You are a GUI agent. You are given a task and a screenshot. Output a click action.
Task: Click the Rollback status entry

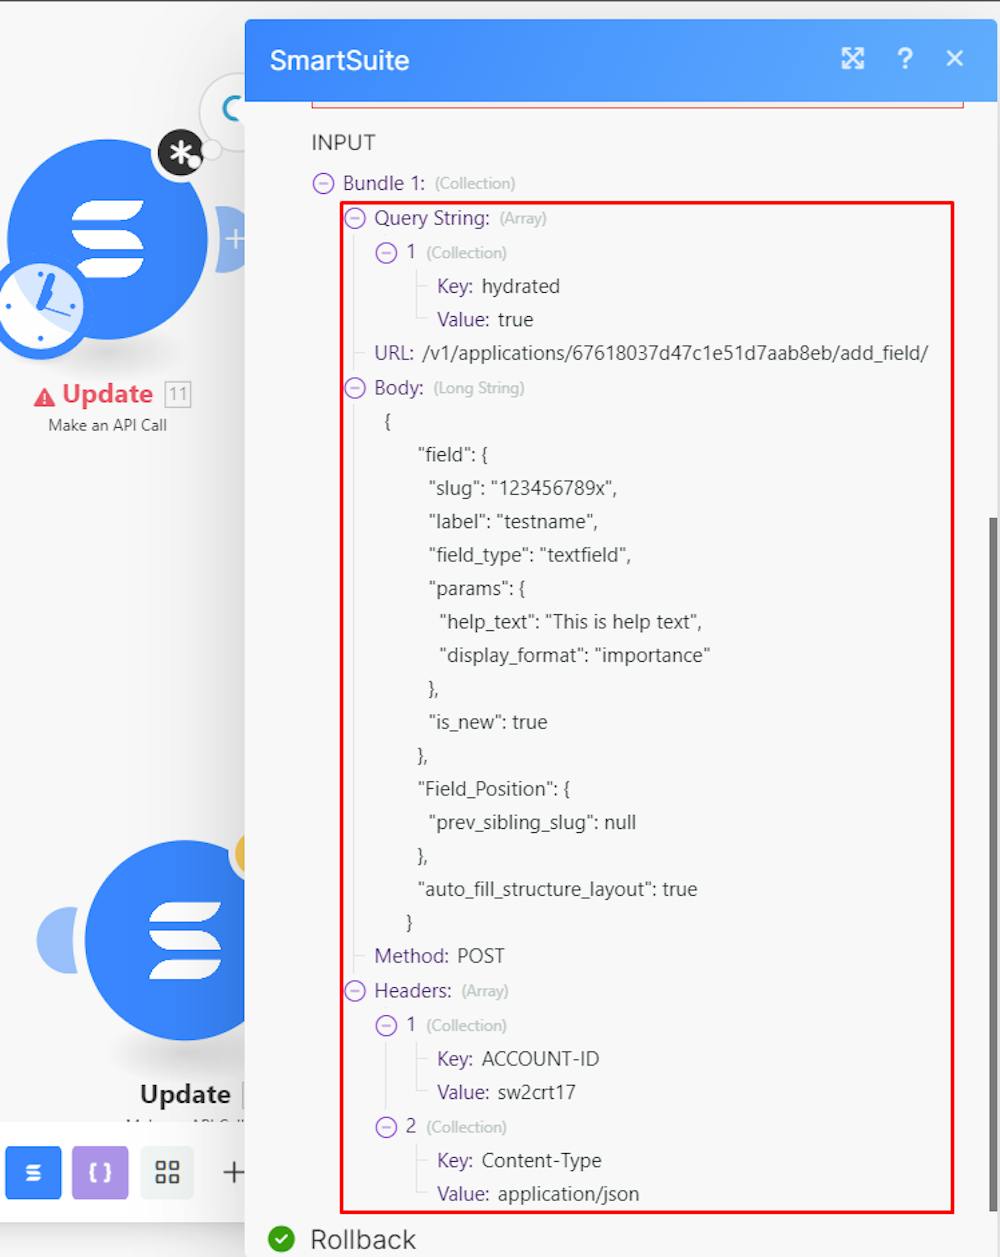tap(363, 1239)
